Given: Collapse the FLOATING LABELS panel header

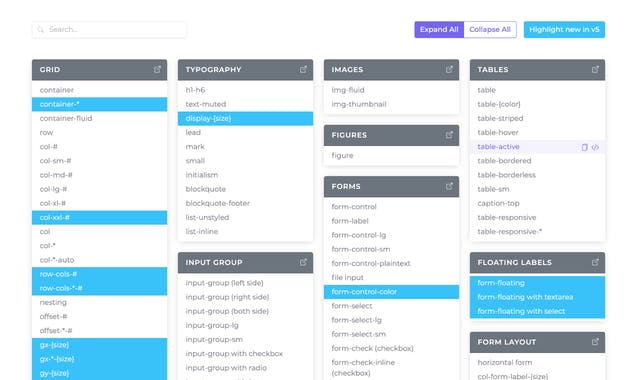Looking at the screenshot, I should tap(537, 263).
